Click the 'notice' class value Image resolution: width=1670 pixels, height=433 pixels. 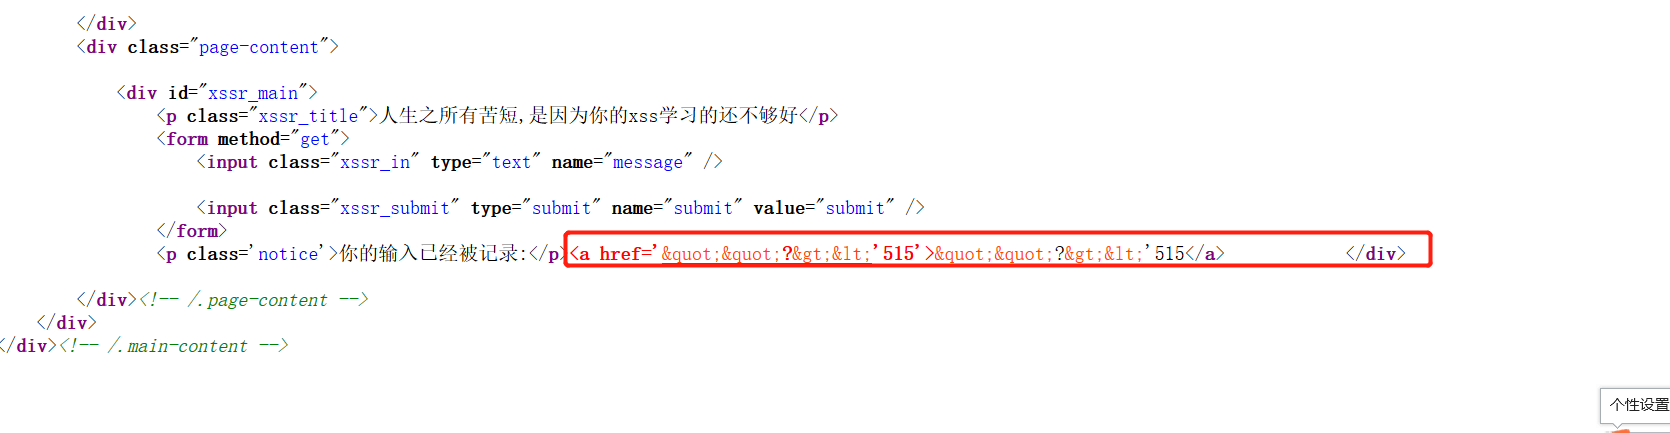point(288,254)
